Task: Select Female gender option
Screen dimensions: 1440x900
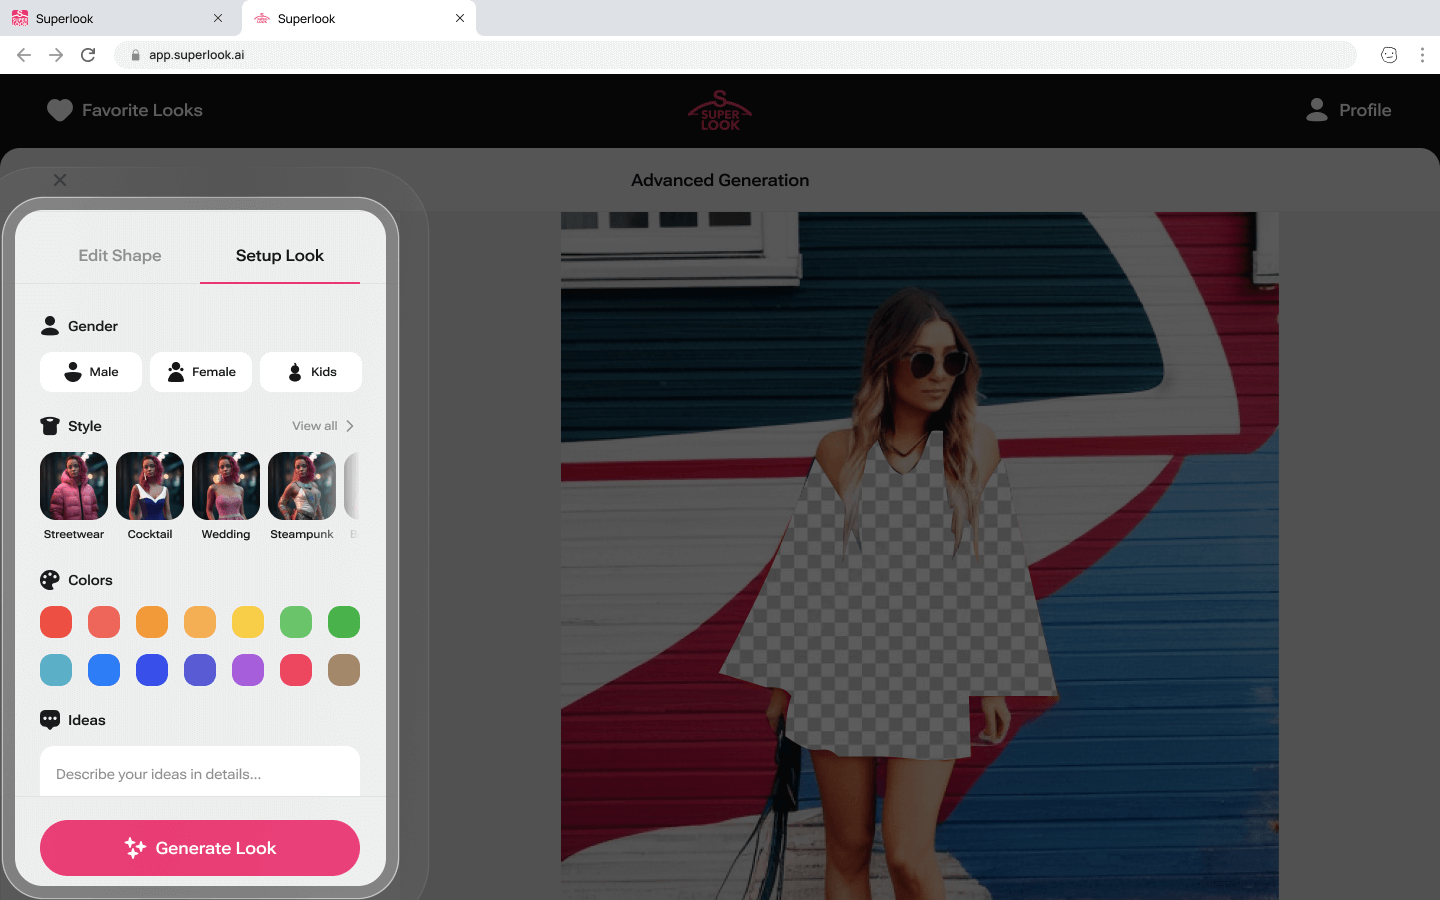Action: tap(201, 372)
